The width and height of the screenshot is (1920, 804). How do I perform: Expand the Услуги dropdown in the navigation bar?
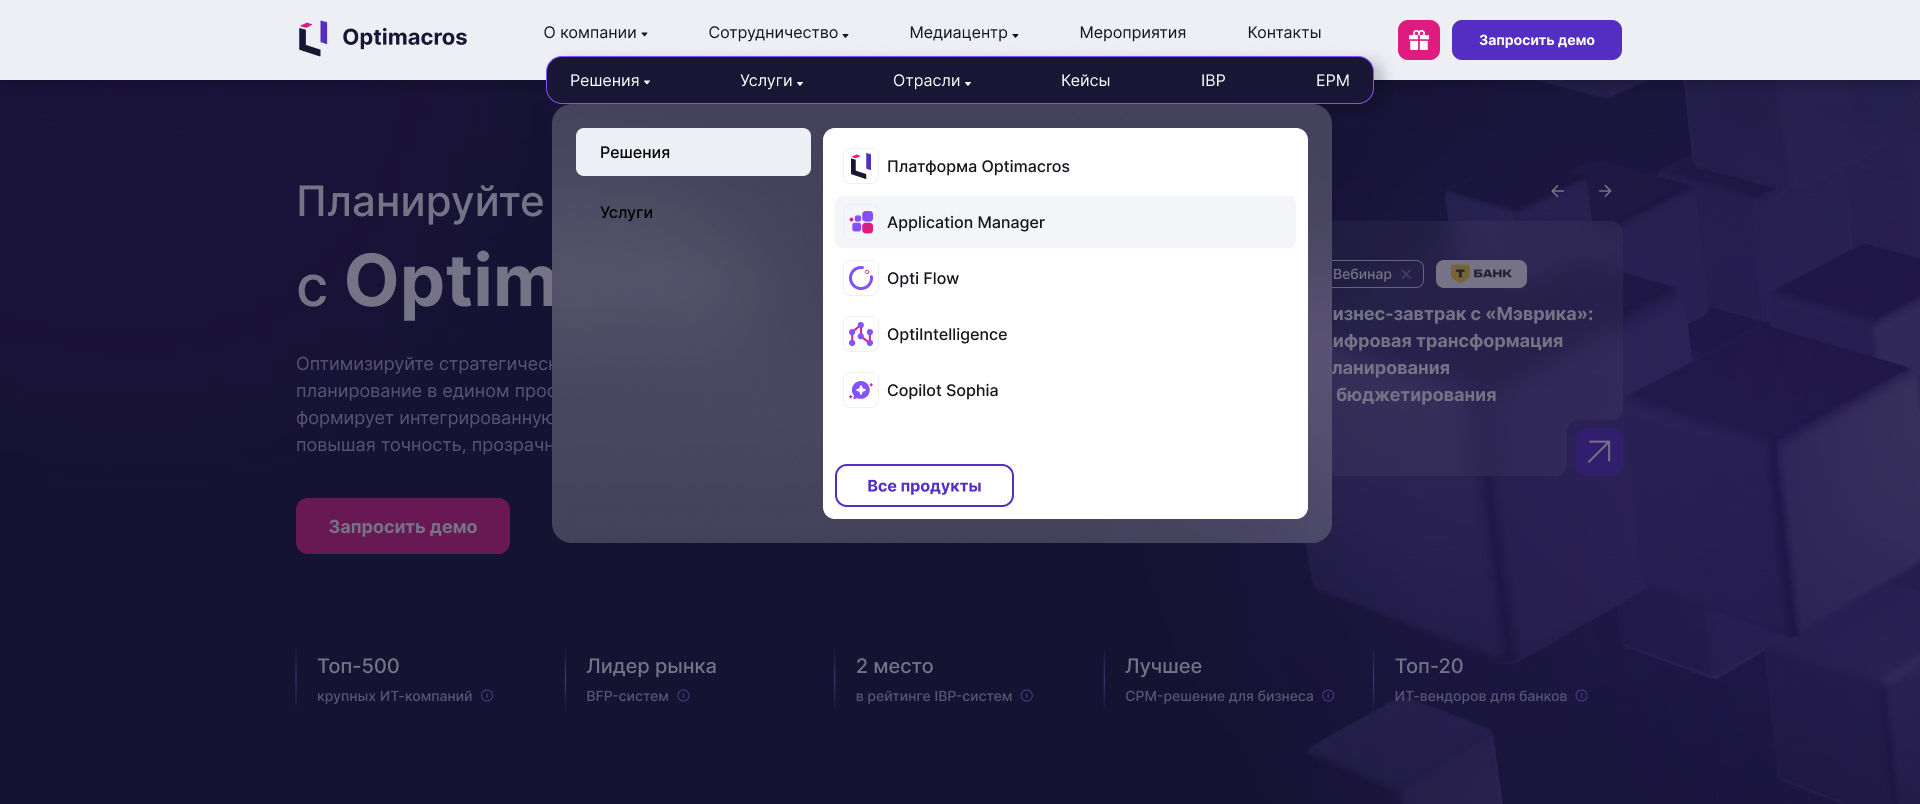click(772, 81)
